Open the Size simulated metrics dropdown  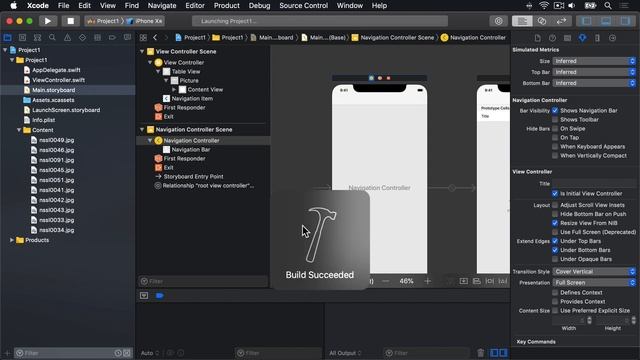coord(594,61)
